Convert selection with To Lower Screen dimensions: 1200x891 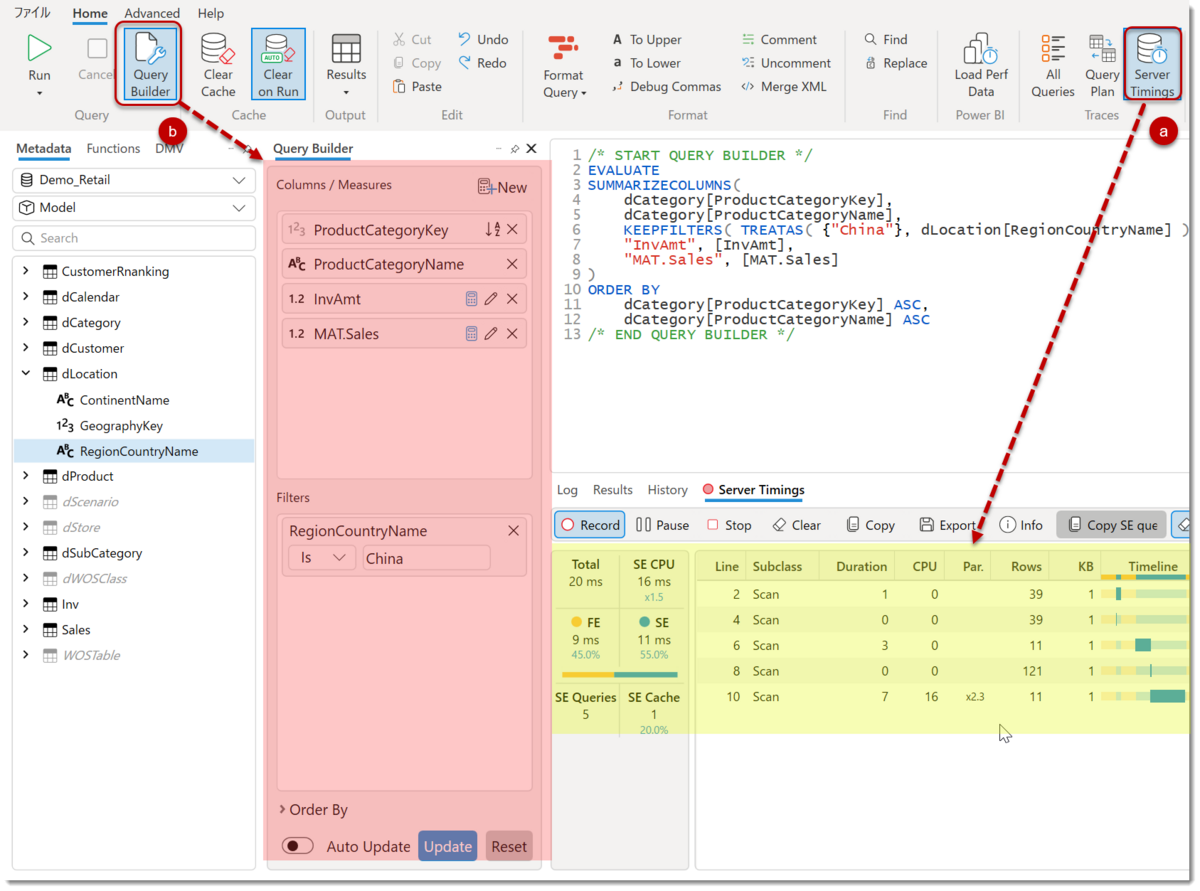646,63
